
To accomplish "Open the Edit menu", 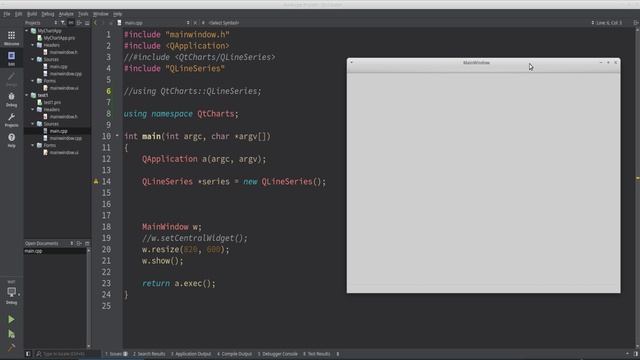I will (18, 14).
